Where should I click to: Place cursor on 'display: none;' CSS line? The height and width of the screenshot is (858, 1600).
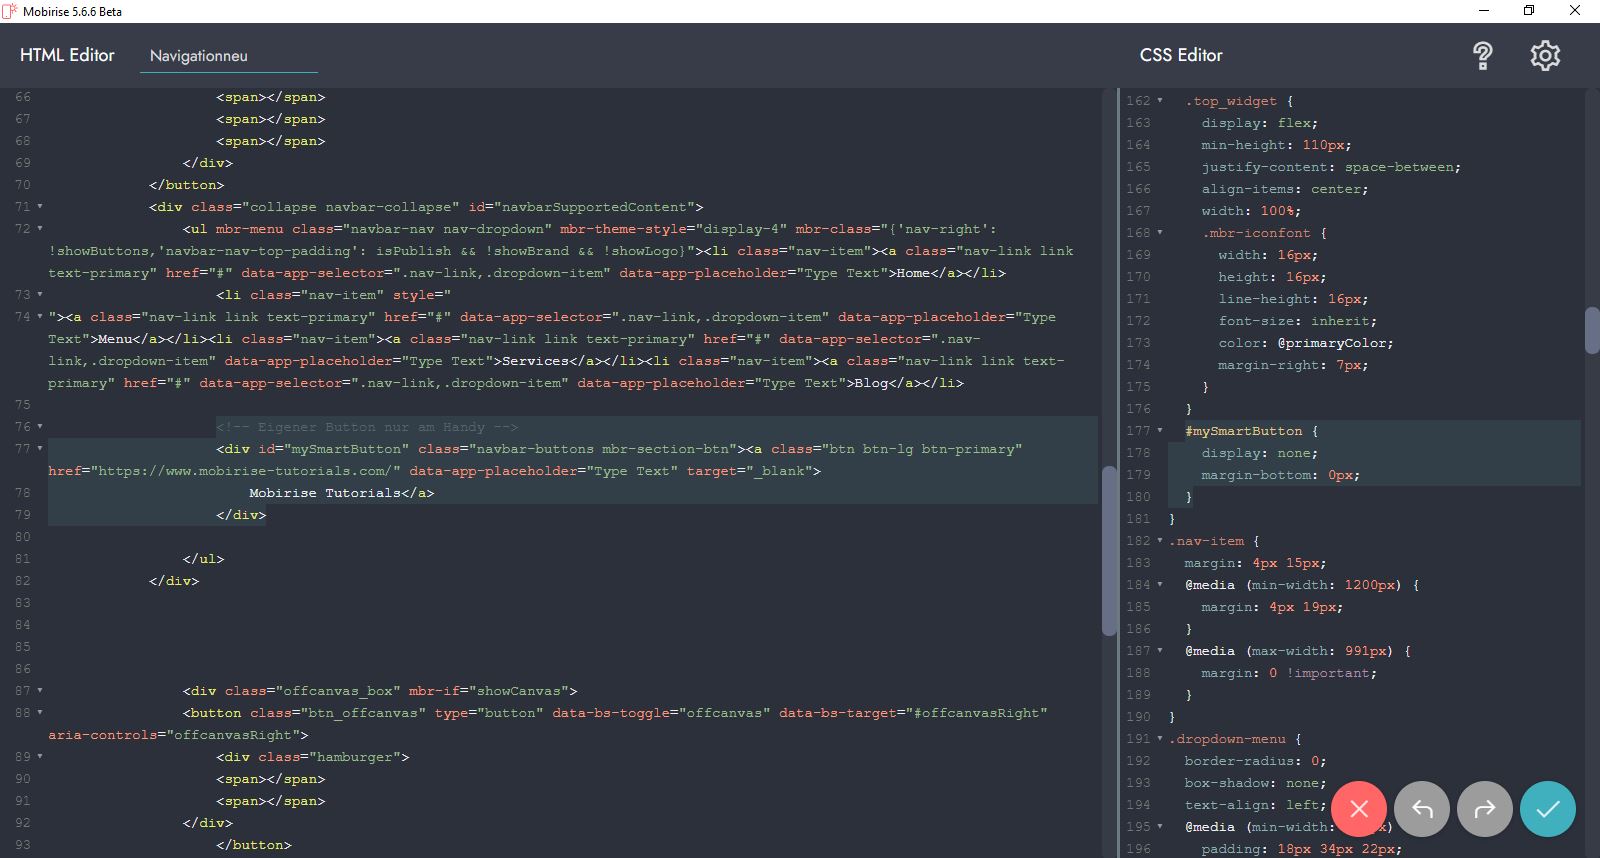click(1259, 453)
